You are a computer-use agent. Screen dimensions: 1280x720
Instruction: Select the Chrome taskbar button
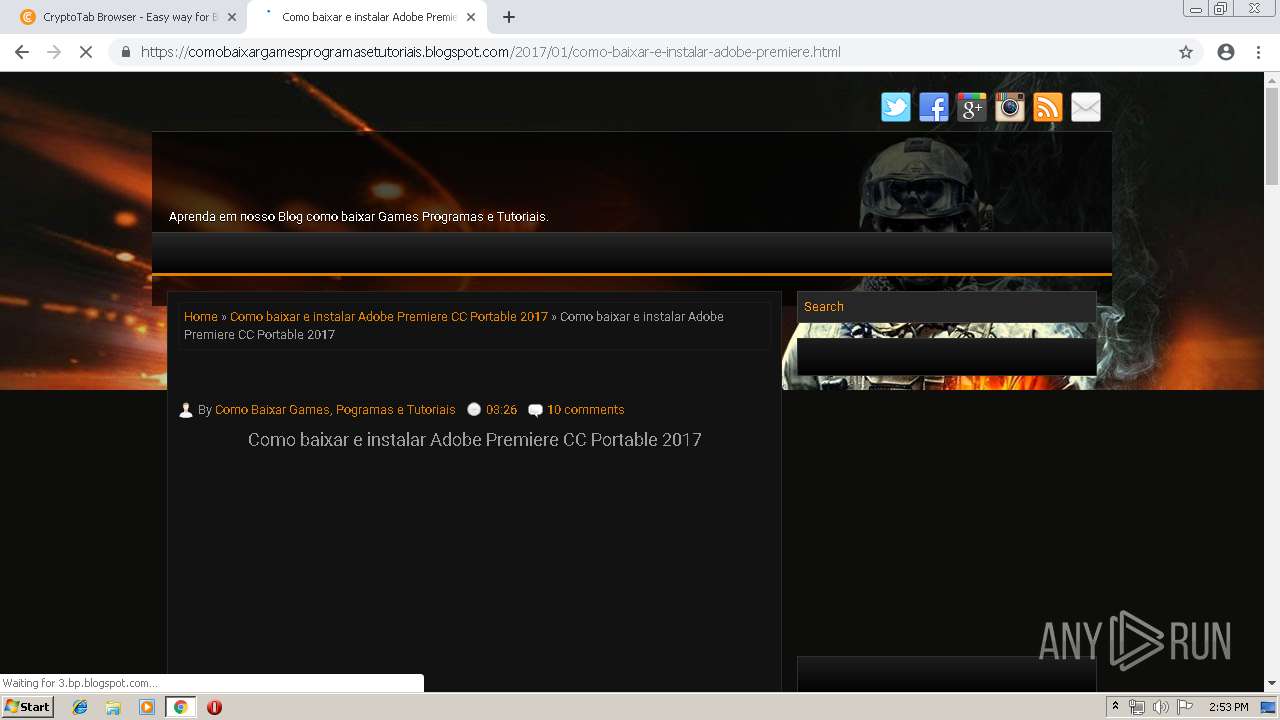(x=180, y=707)
